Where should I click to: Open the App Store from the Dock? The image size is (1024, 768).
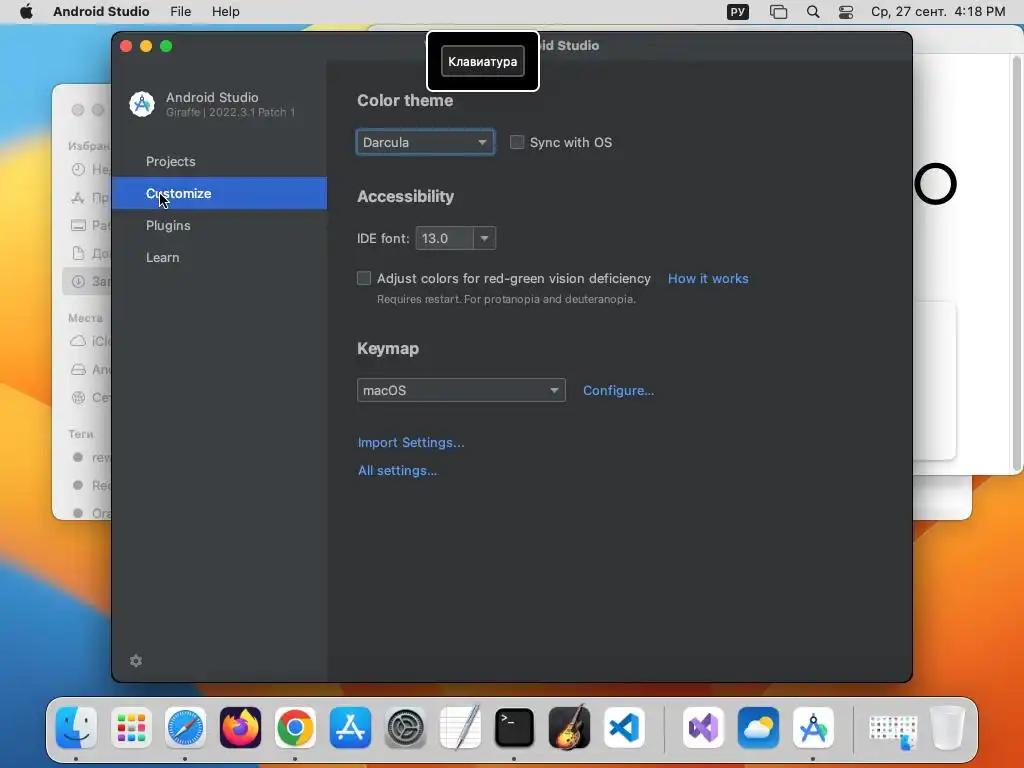click(350, 727)
